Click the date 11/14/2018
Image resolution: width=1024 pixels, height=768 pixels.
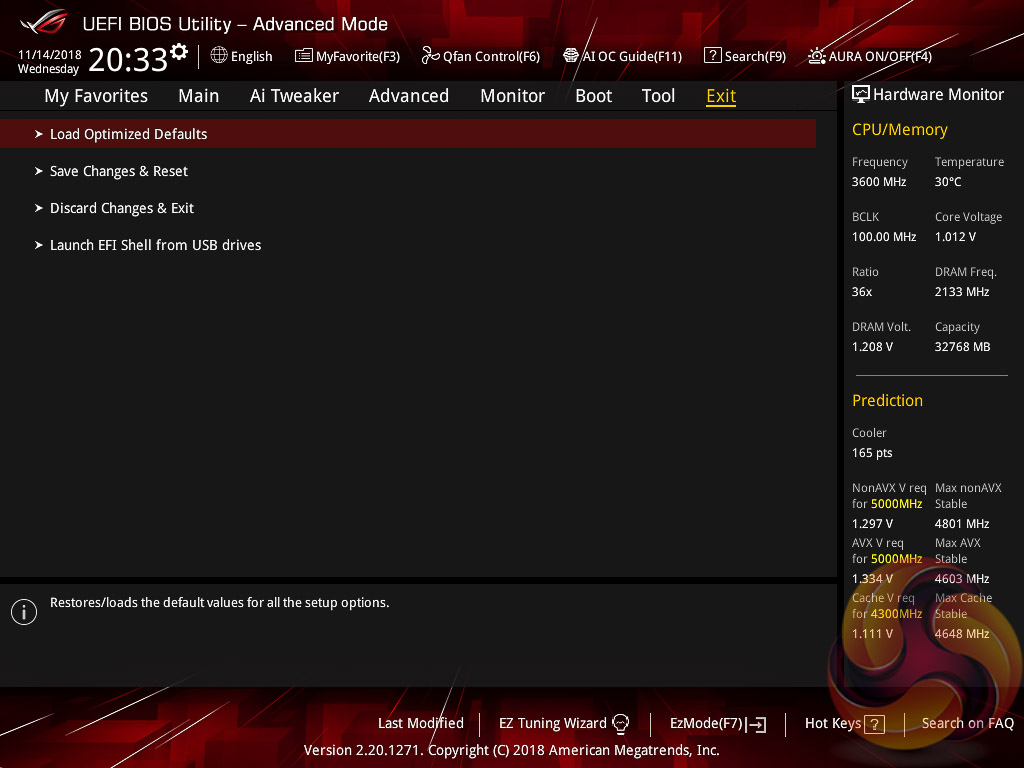tap(50, 55)
